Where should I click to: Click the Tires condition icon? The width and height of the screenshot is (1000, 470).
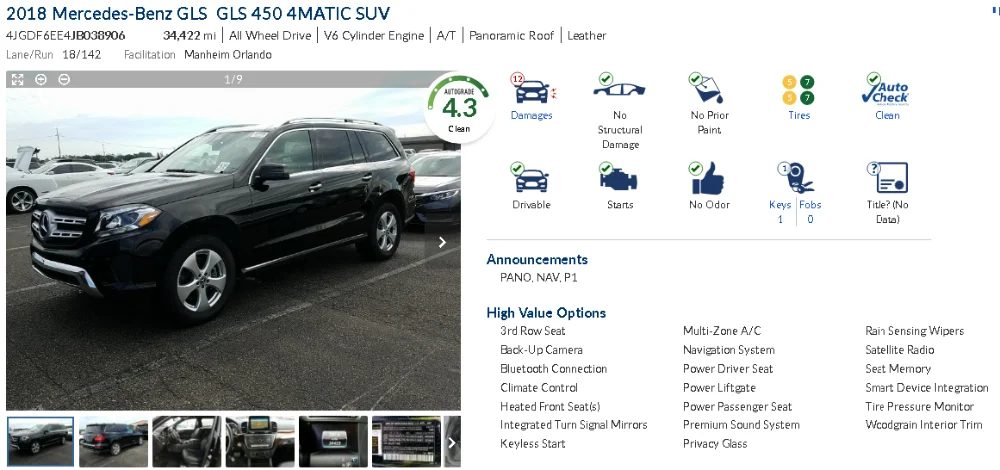(x=798, y=90)
